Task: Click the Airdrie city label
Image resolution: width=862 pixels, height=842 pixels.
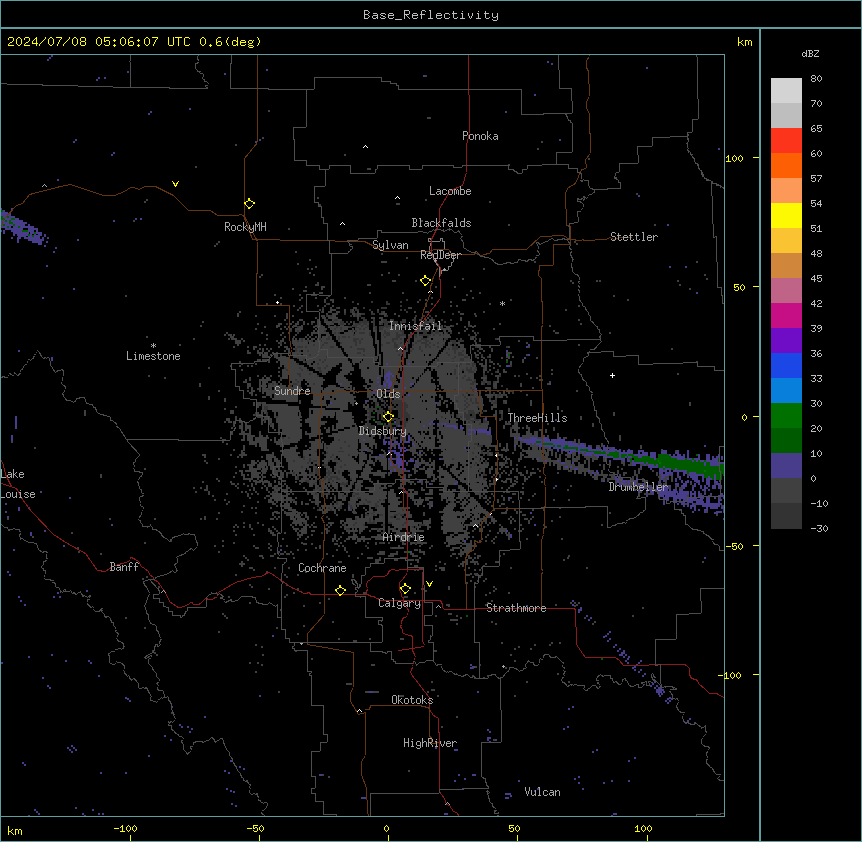Action: coord(404,537)
